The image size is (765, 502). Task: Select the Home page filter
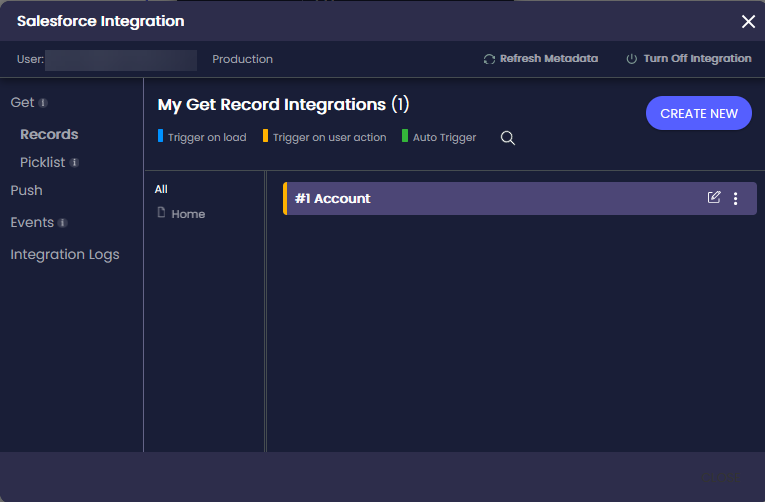pos(188,214)
